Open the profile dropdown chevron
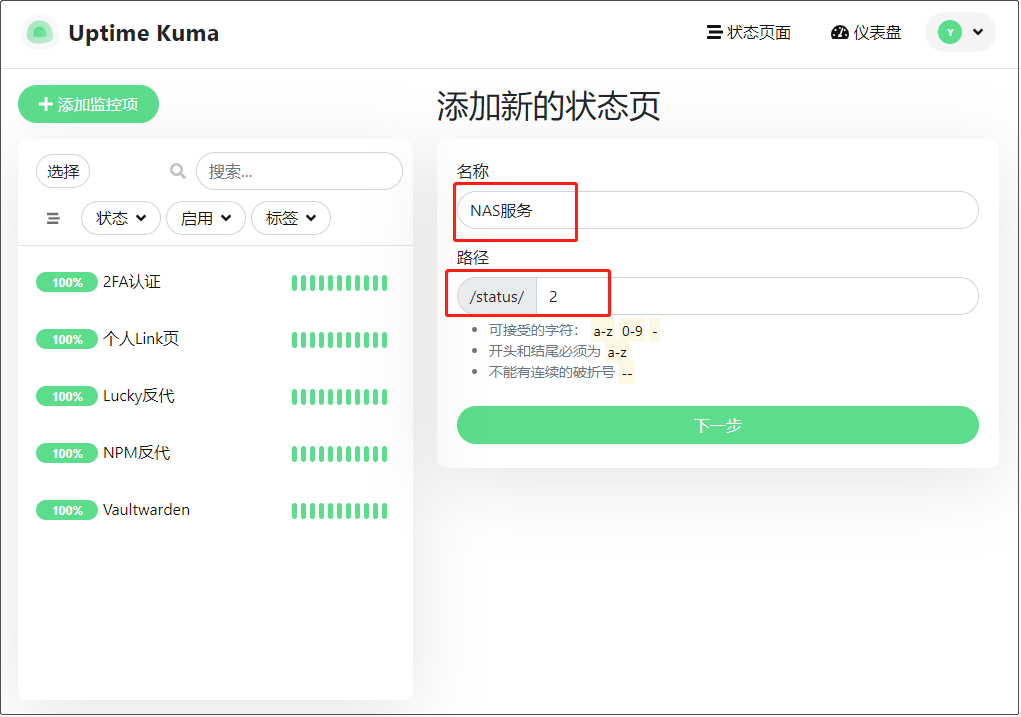The height and width of the screenshot is (717, 1021). (978, 32)
